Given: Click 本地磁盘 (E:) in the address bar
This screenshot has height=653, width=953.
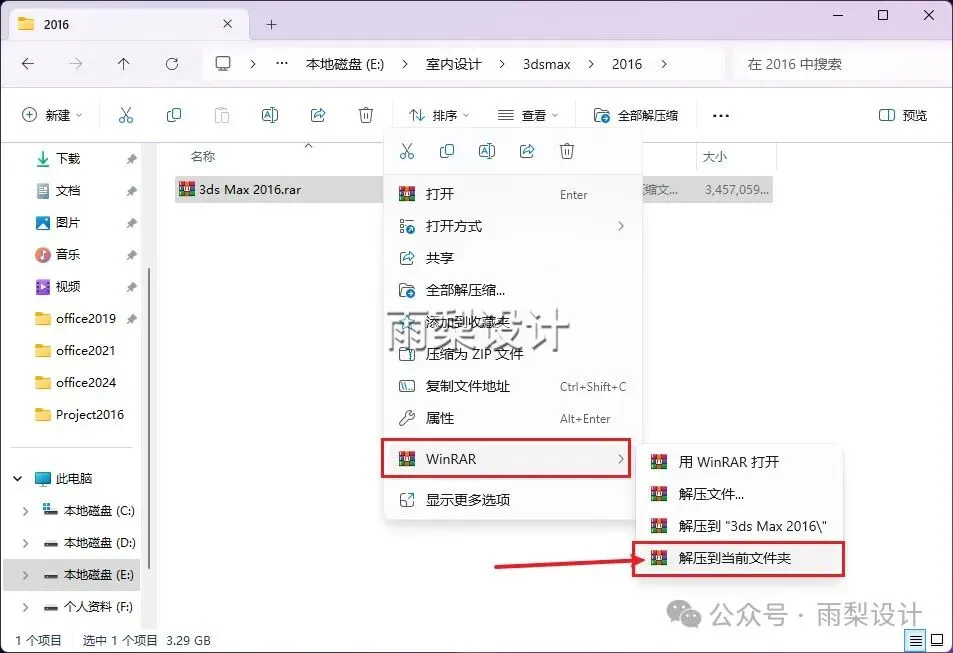Looking at the screenshot, I should coord(345,64).
